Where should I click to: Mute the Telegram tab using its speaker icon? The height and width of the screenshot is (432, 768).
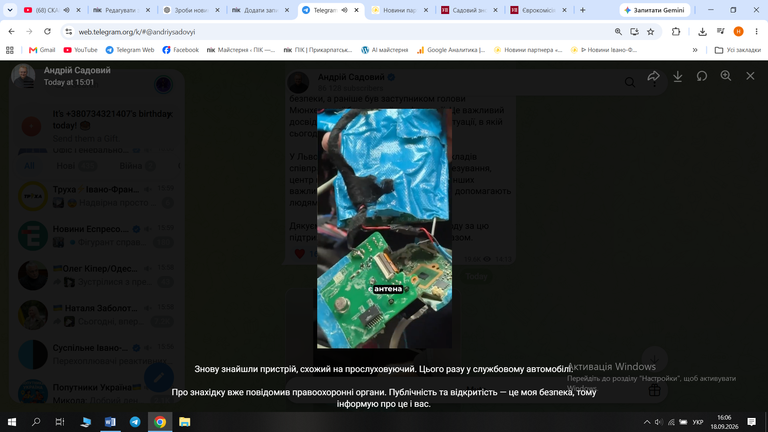pyautogui.click(x=344, y=10)
